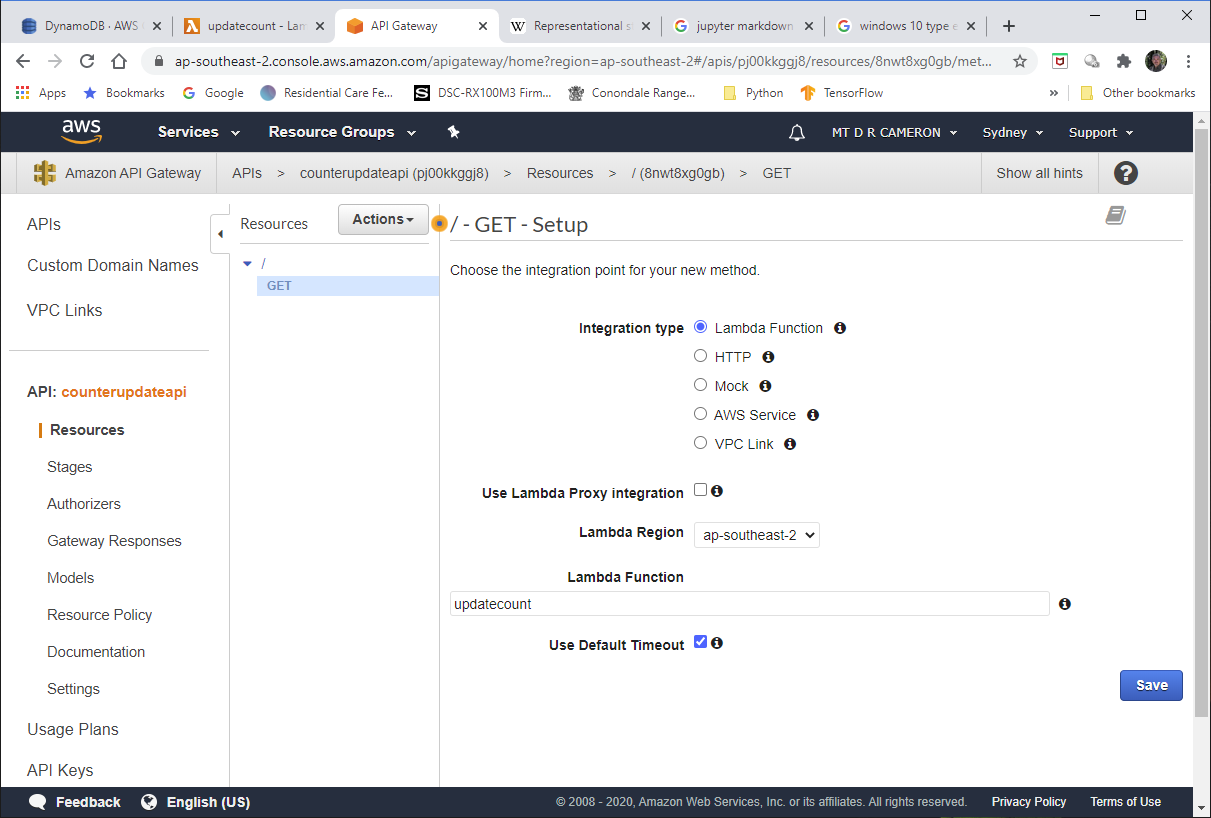1211x818 pixels.
Task: Open the pin shortcut icon in AWS nav
Action: pyautogui.click(x=453, y=132)
